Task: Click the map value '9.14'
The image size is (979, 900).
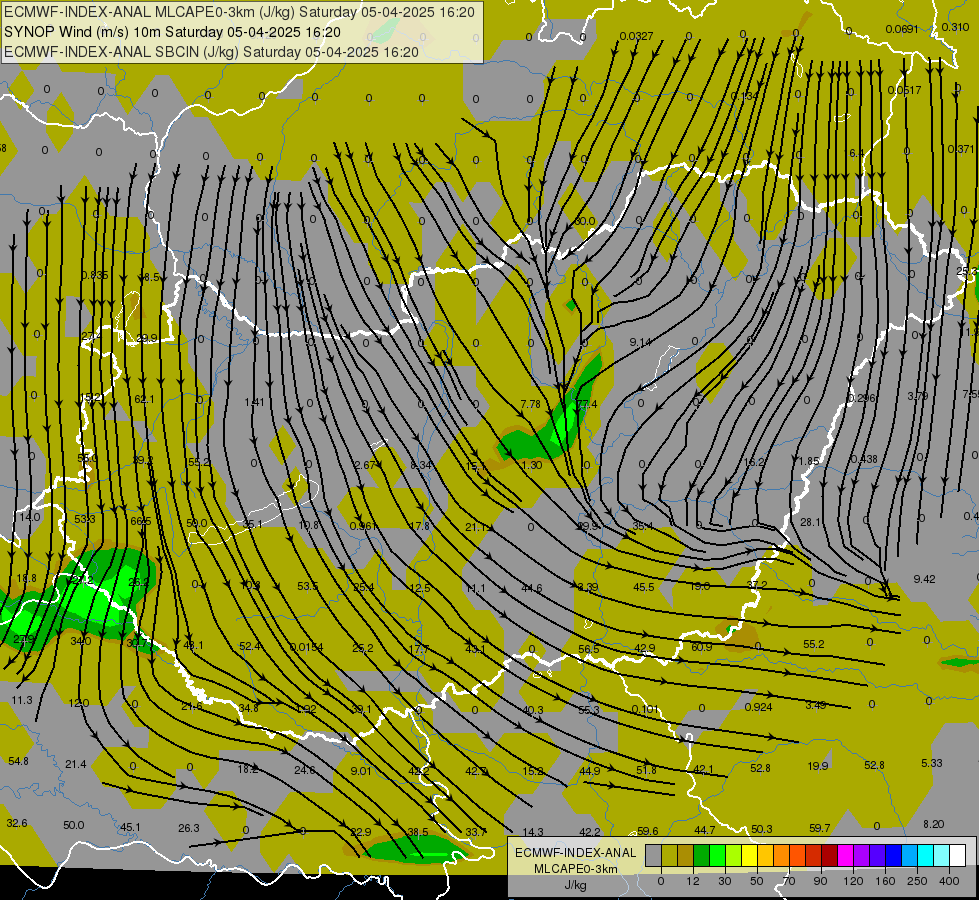Action: point(640,342)
